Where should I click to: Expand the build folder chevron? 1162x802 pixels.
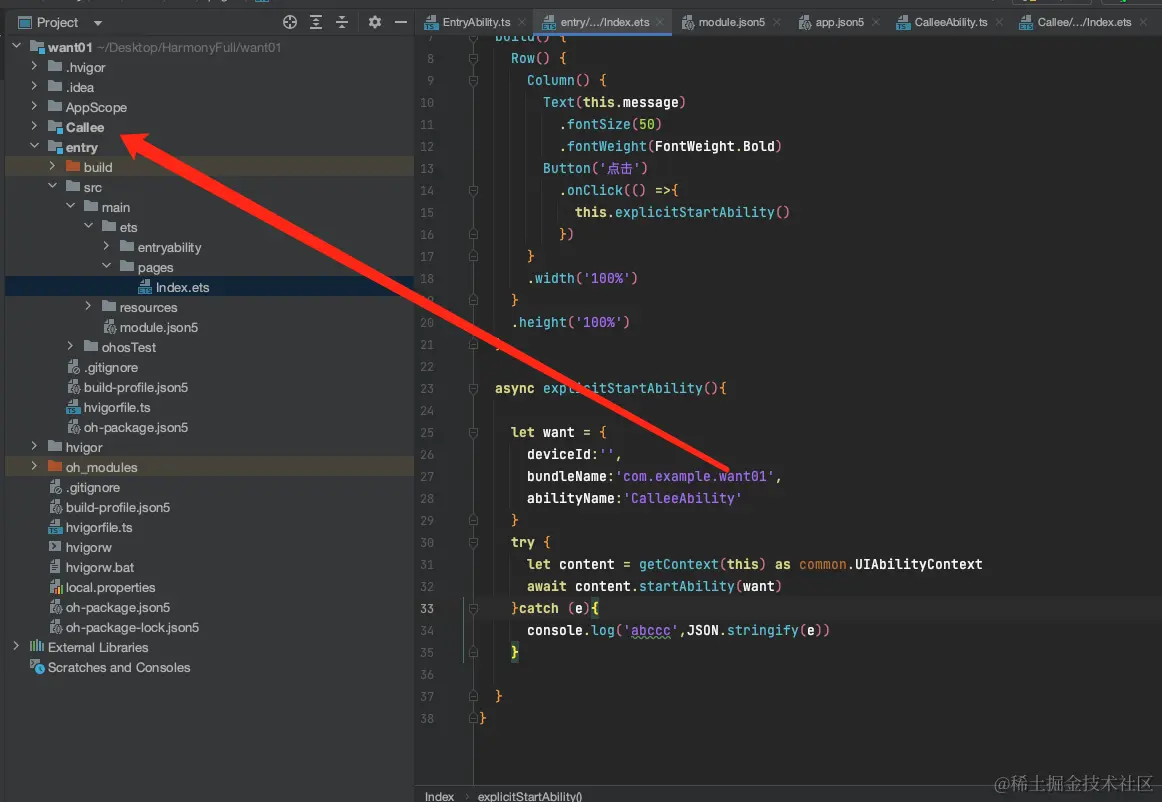click(x=53, y=166)
